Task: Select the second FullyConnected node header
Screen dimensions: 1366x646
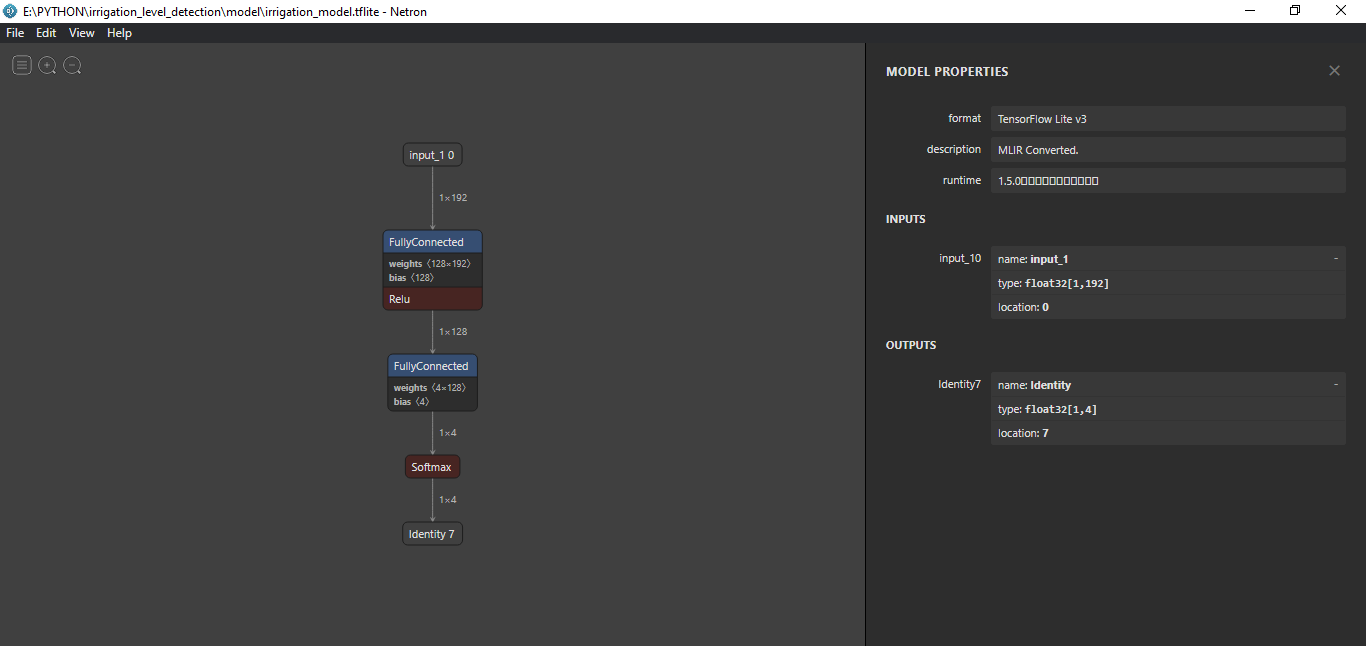Action: point(432,366)
